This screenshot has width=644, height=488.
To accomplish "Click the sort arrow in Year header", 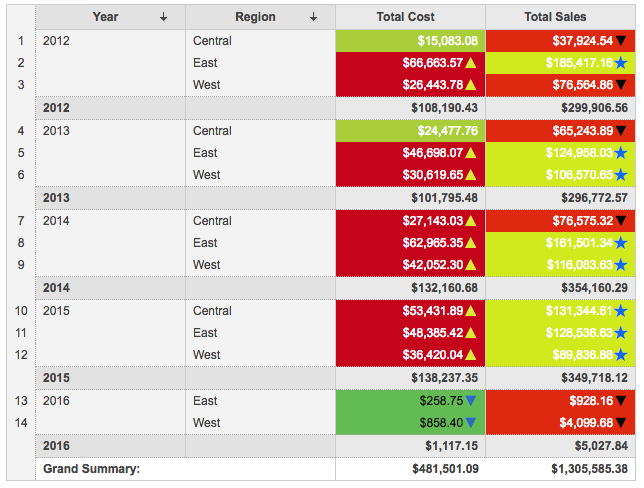I will coord(164,17).
